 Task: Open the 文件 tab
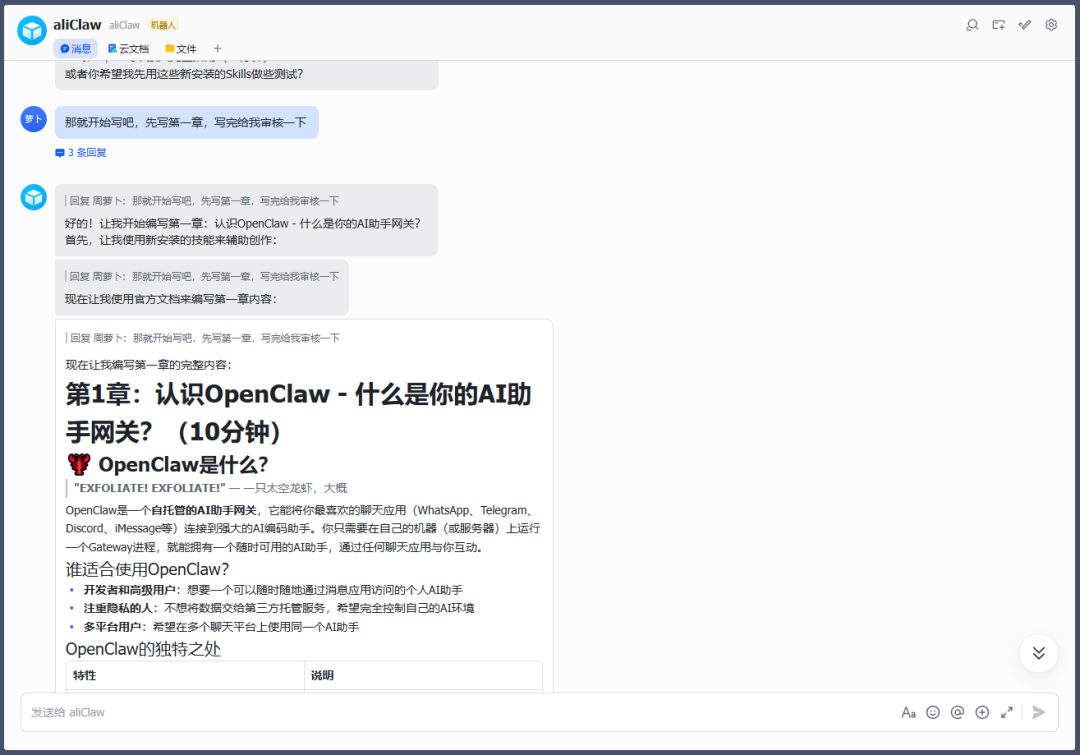point(181,49)
